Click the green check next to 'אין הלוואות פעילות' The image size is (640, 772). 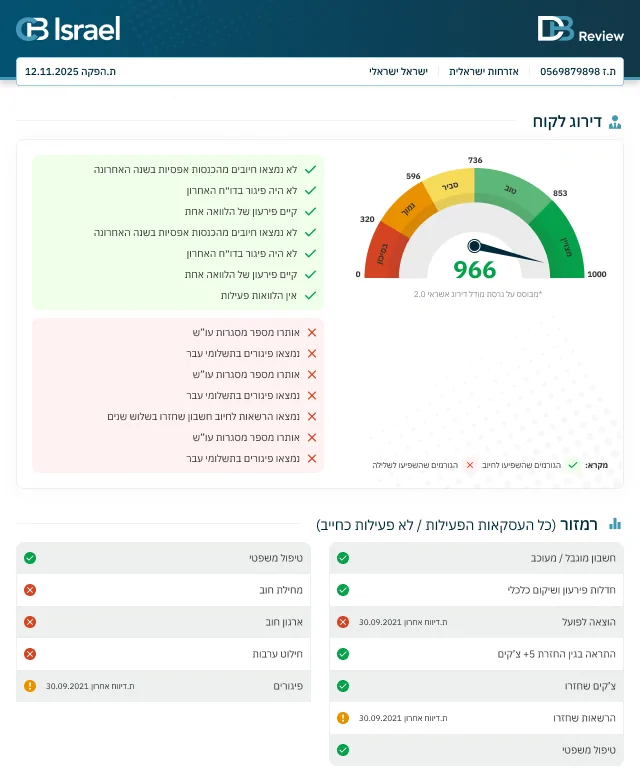click(x=310, y=296)
